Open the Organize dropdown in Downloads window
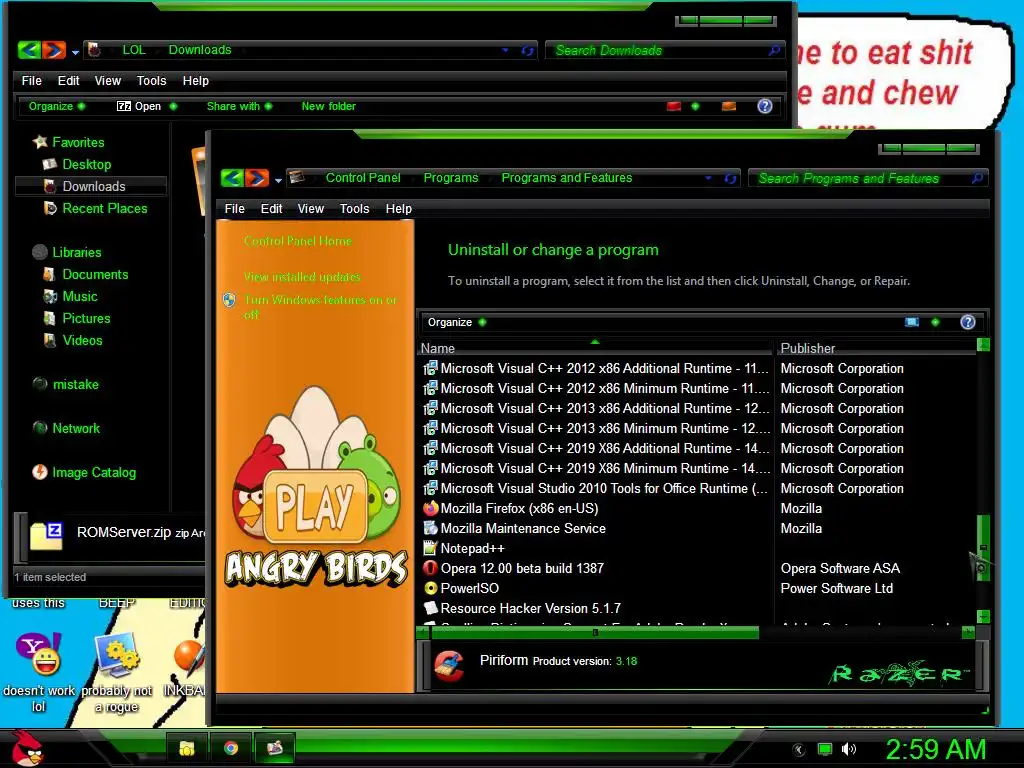The height and width of the screenshot is (768, 1024). tap(56, 106)
